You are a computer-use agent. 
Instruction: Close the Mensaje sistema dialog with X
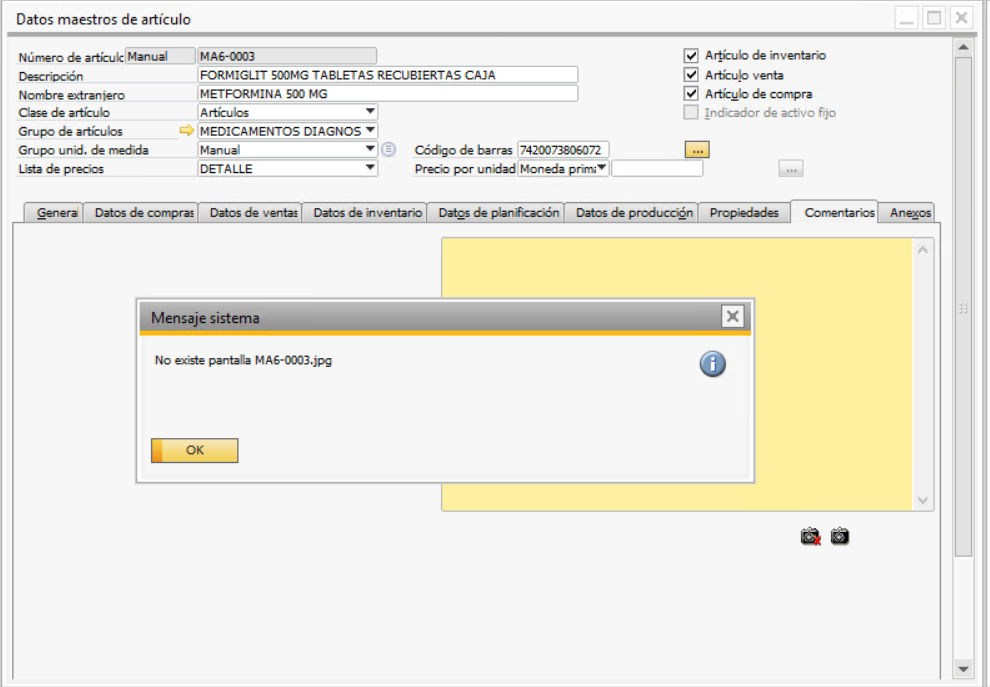click(x=732, y=316)
